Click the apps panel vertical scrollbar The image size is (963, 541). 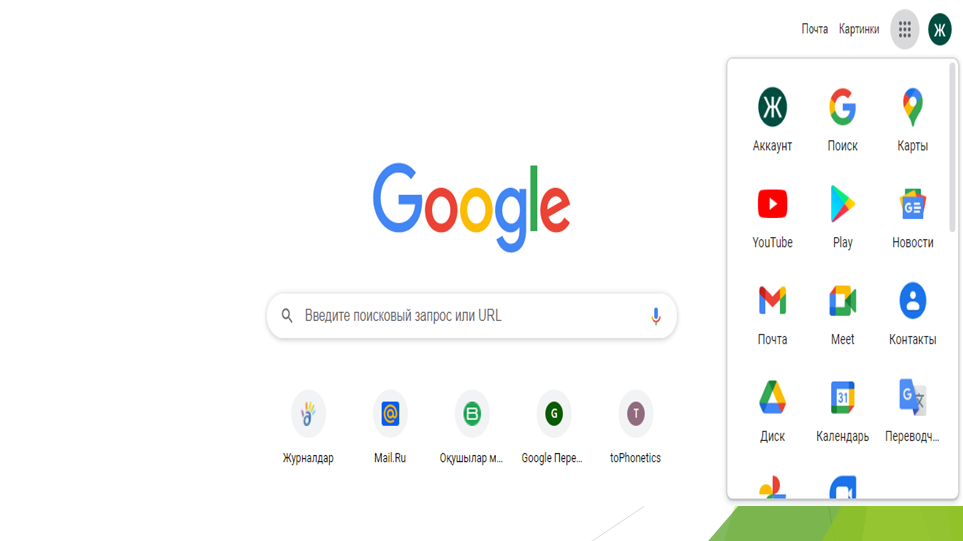[x=952, y=147]
